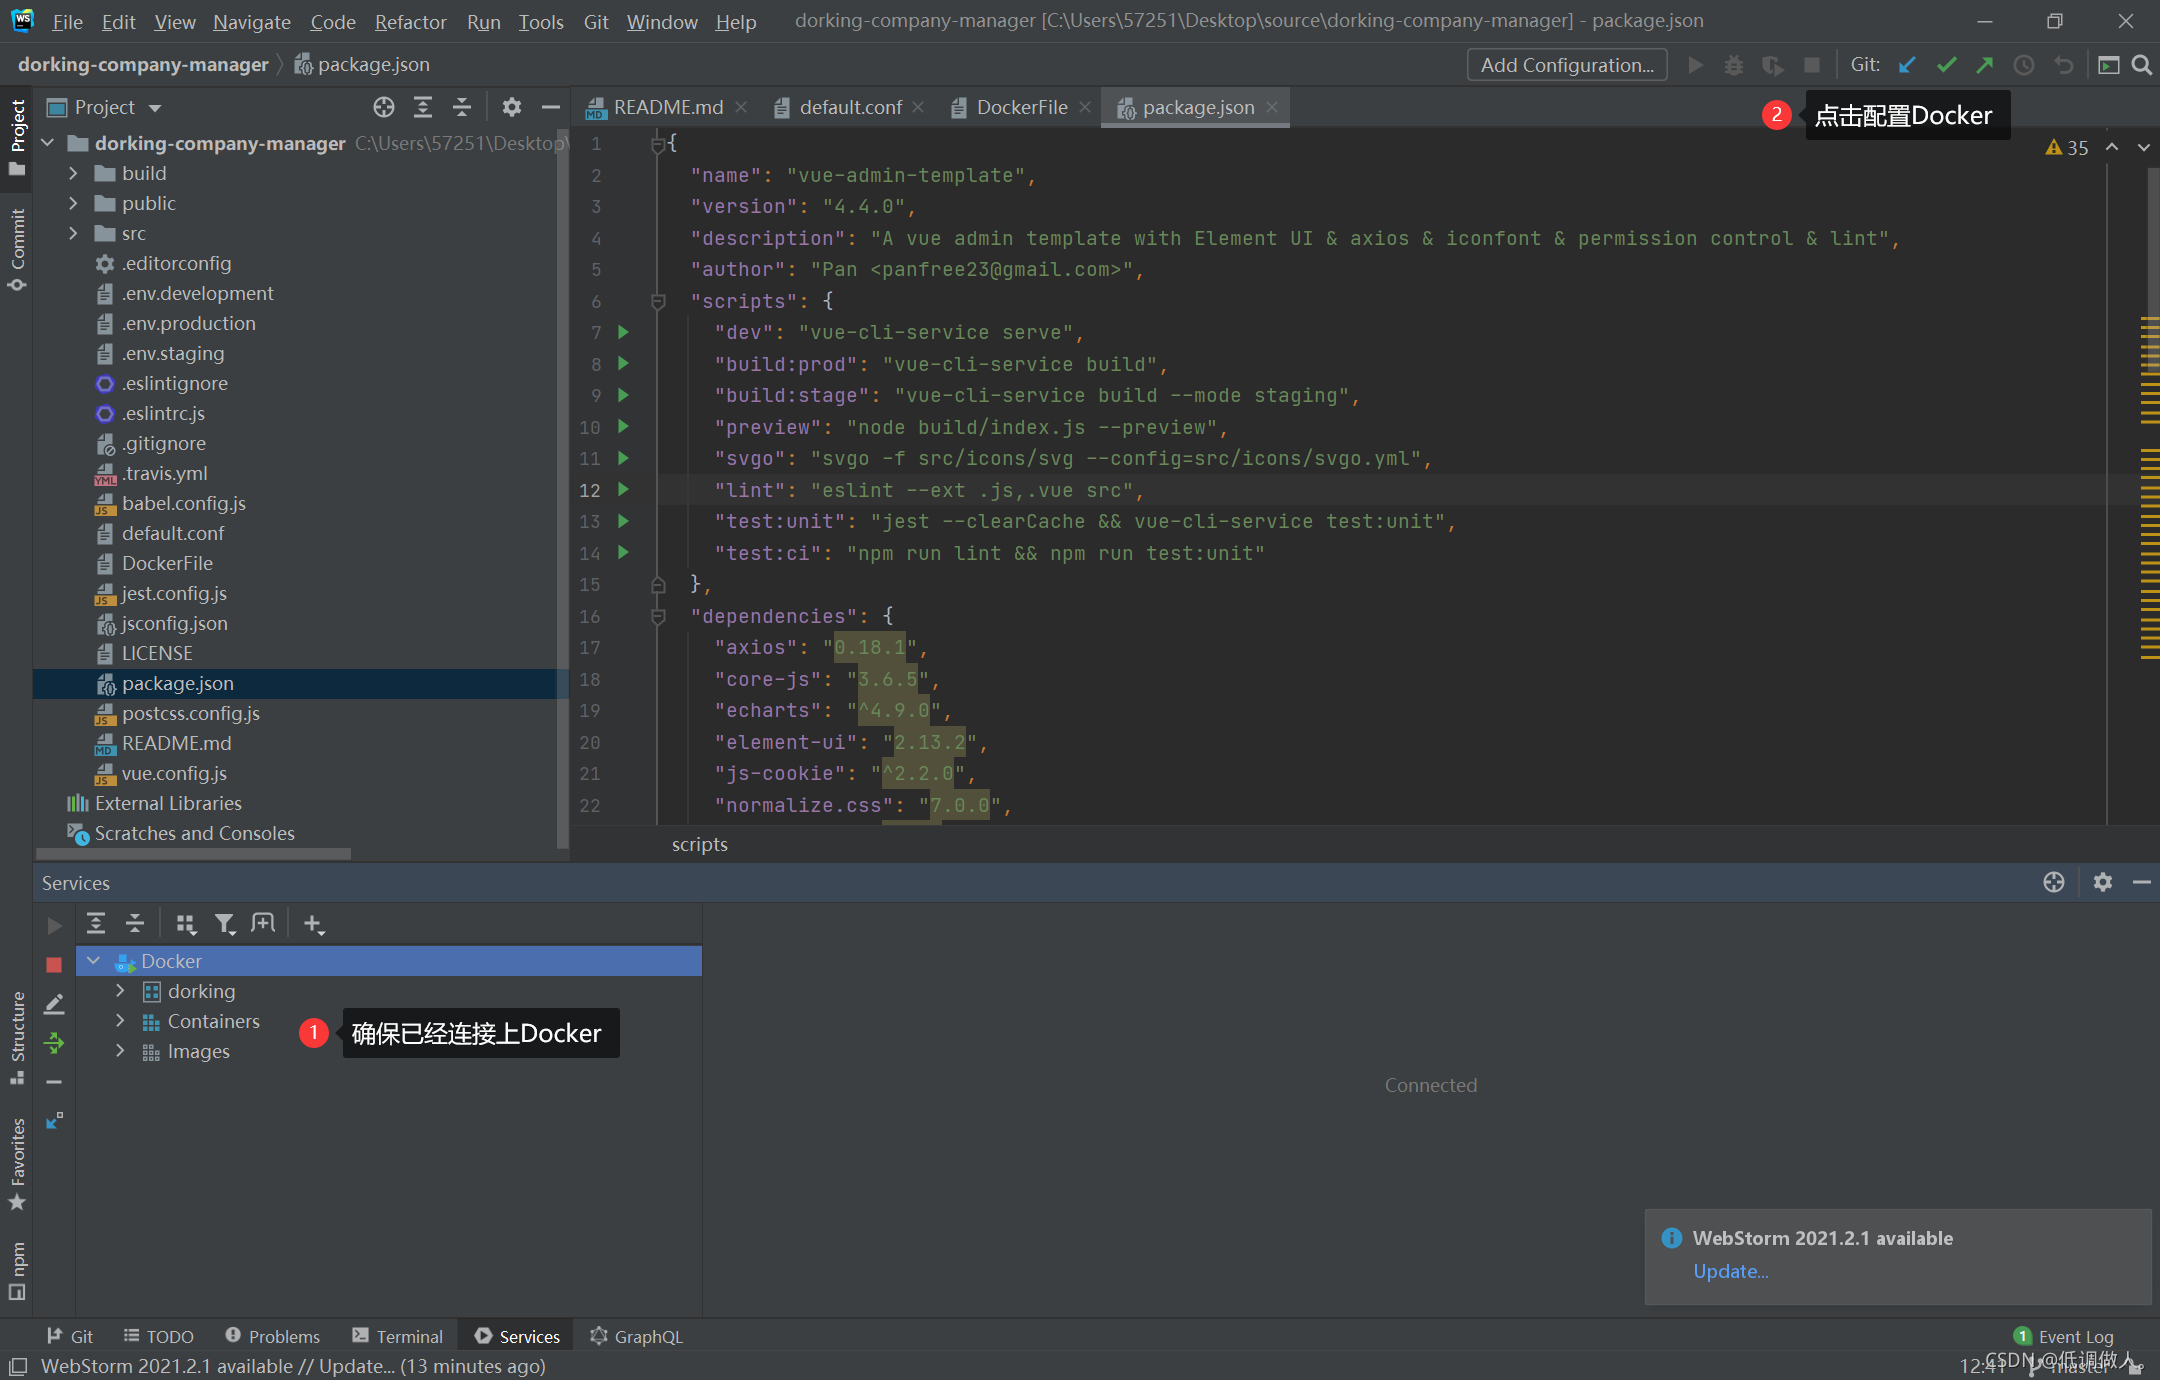
Task: Close the package.json tab
Action: 1272,107
